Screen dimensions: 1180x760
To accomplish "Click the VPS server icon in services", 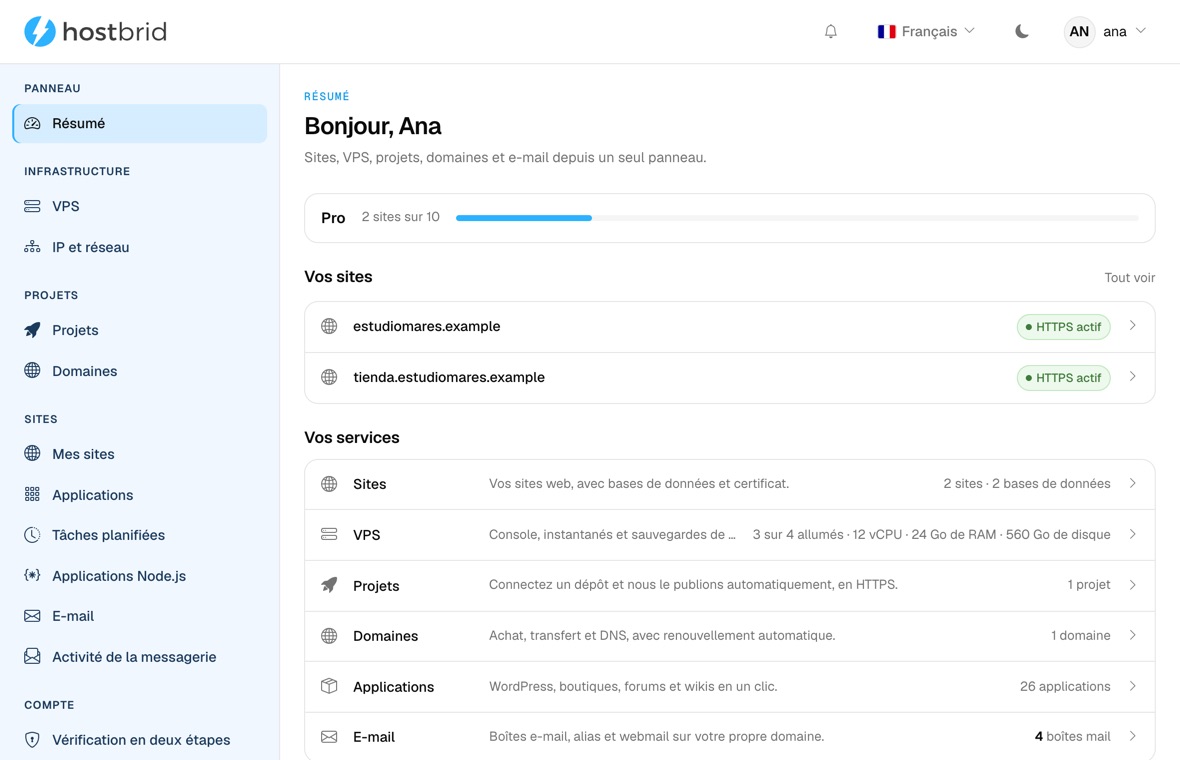I will (329, 534).
